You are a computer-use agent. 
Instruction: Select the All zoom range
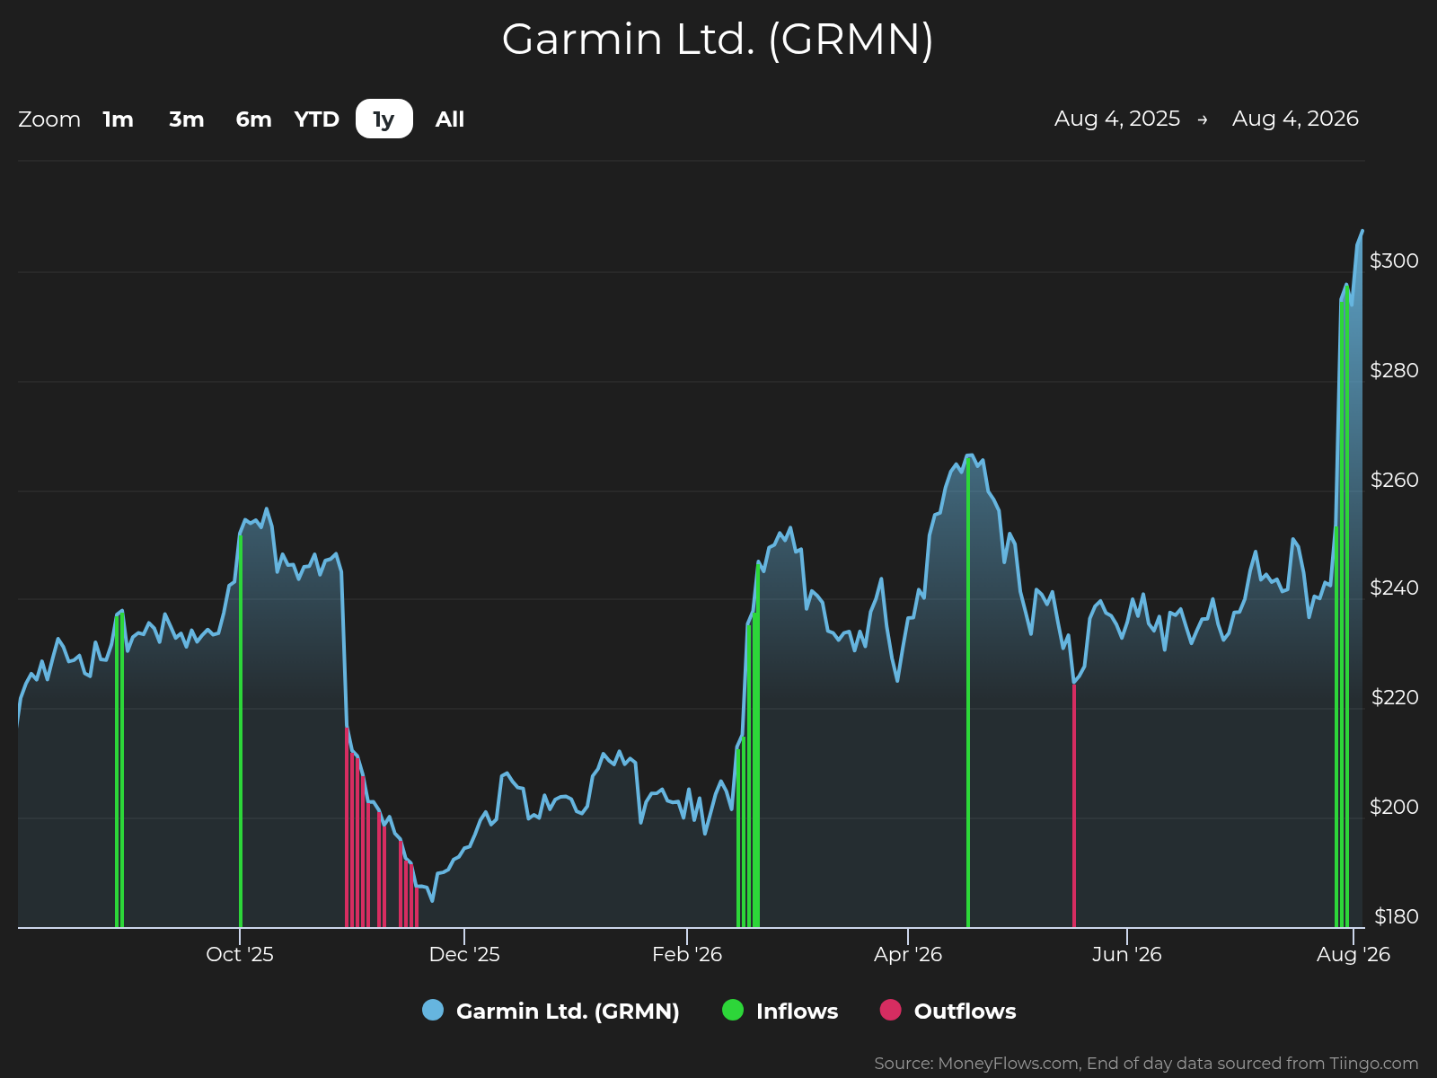450,119
